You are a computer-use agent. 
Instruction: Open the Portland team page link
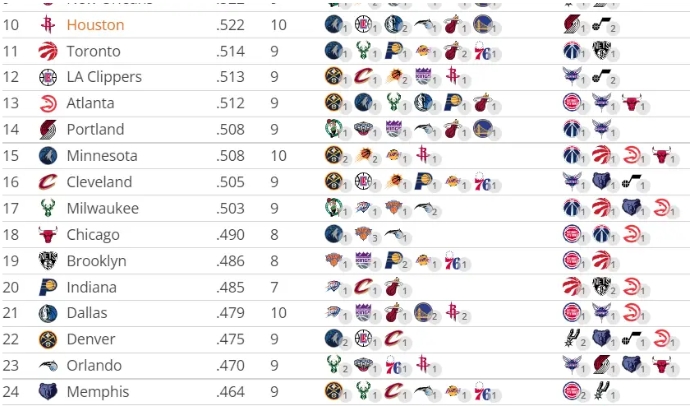(x=95, y=129)
